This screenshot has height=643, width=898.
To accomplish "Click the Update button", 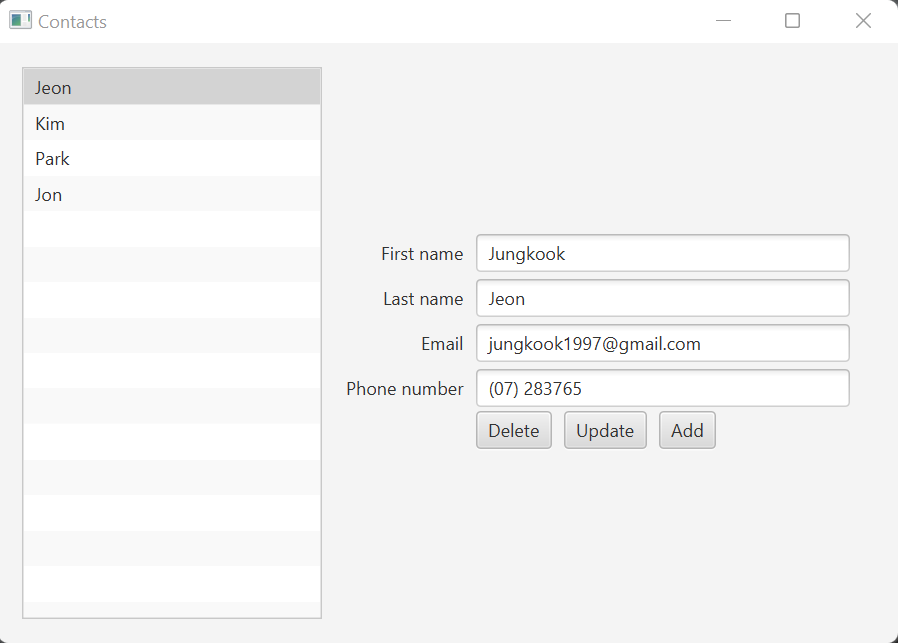I will (x=605, y=430).
